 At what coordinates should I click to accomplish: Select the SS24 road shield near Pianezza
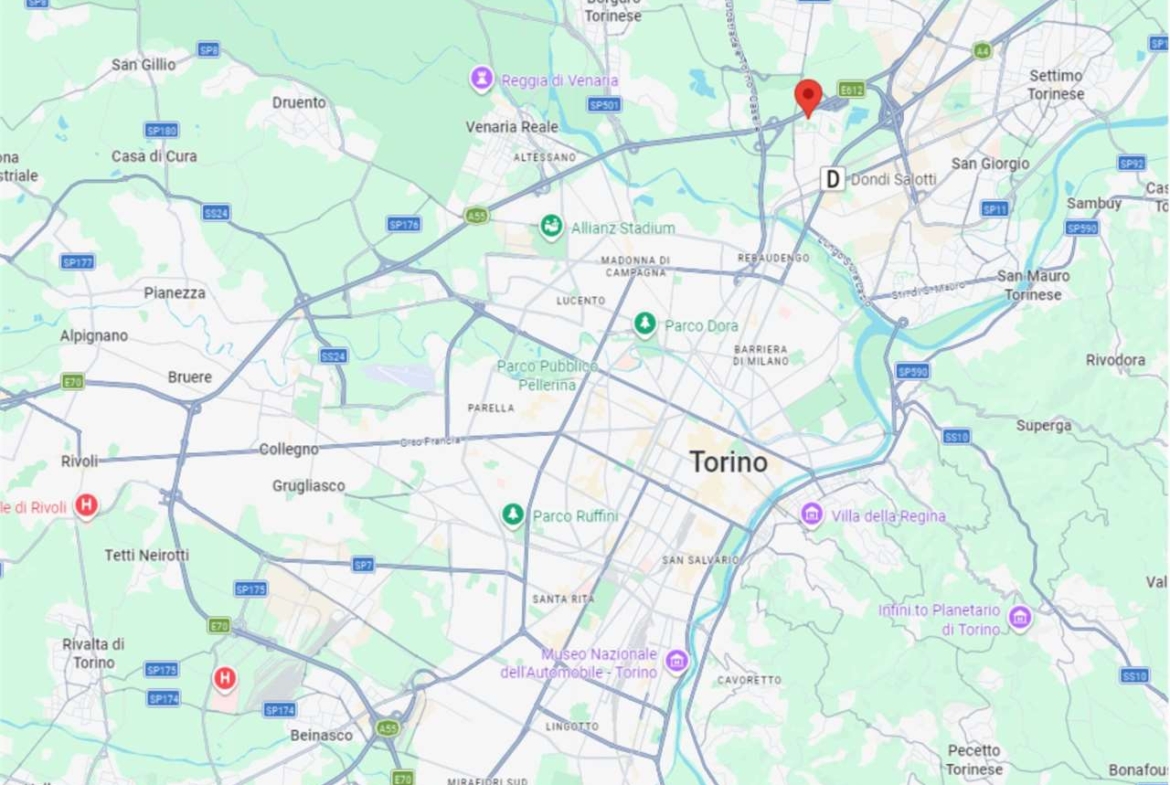tap(216, 213)
